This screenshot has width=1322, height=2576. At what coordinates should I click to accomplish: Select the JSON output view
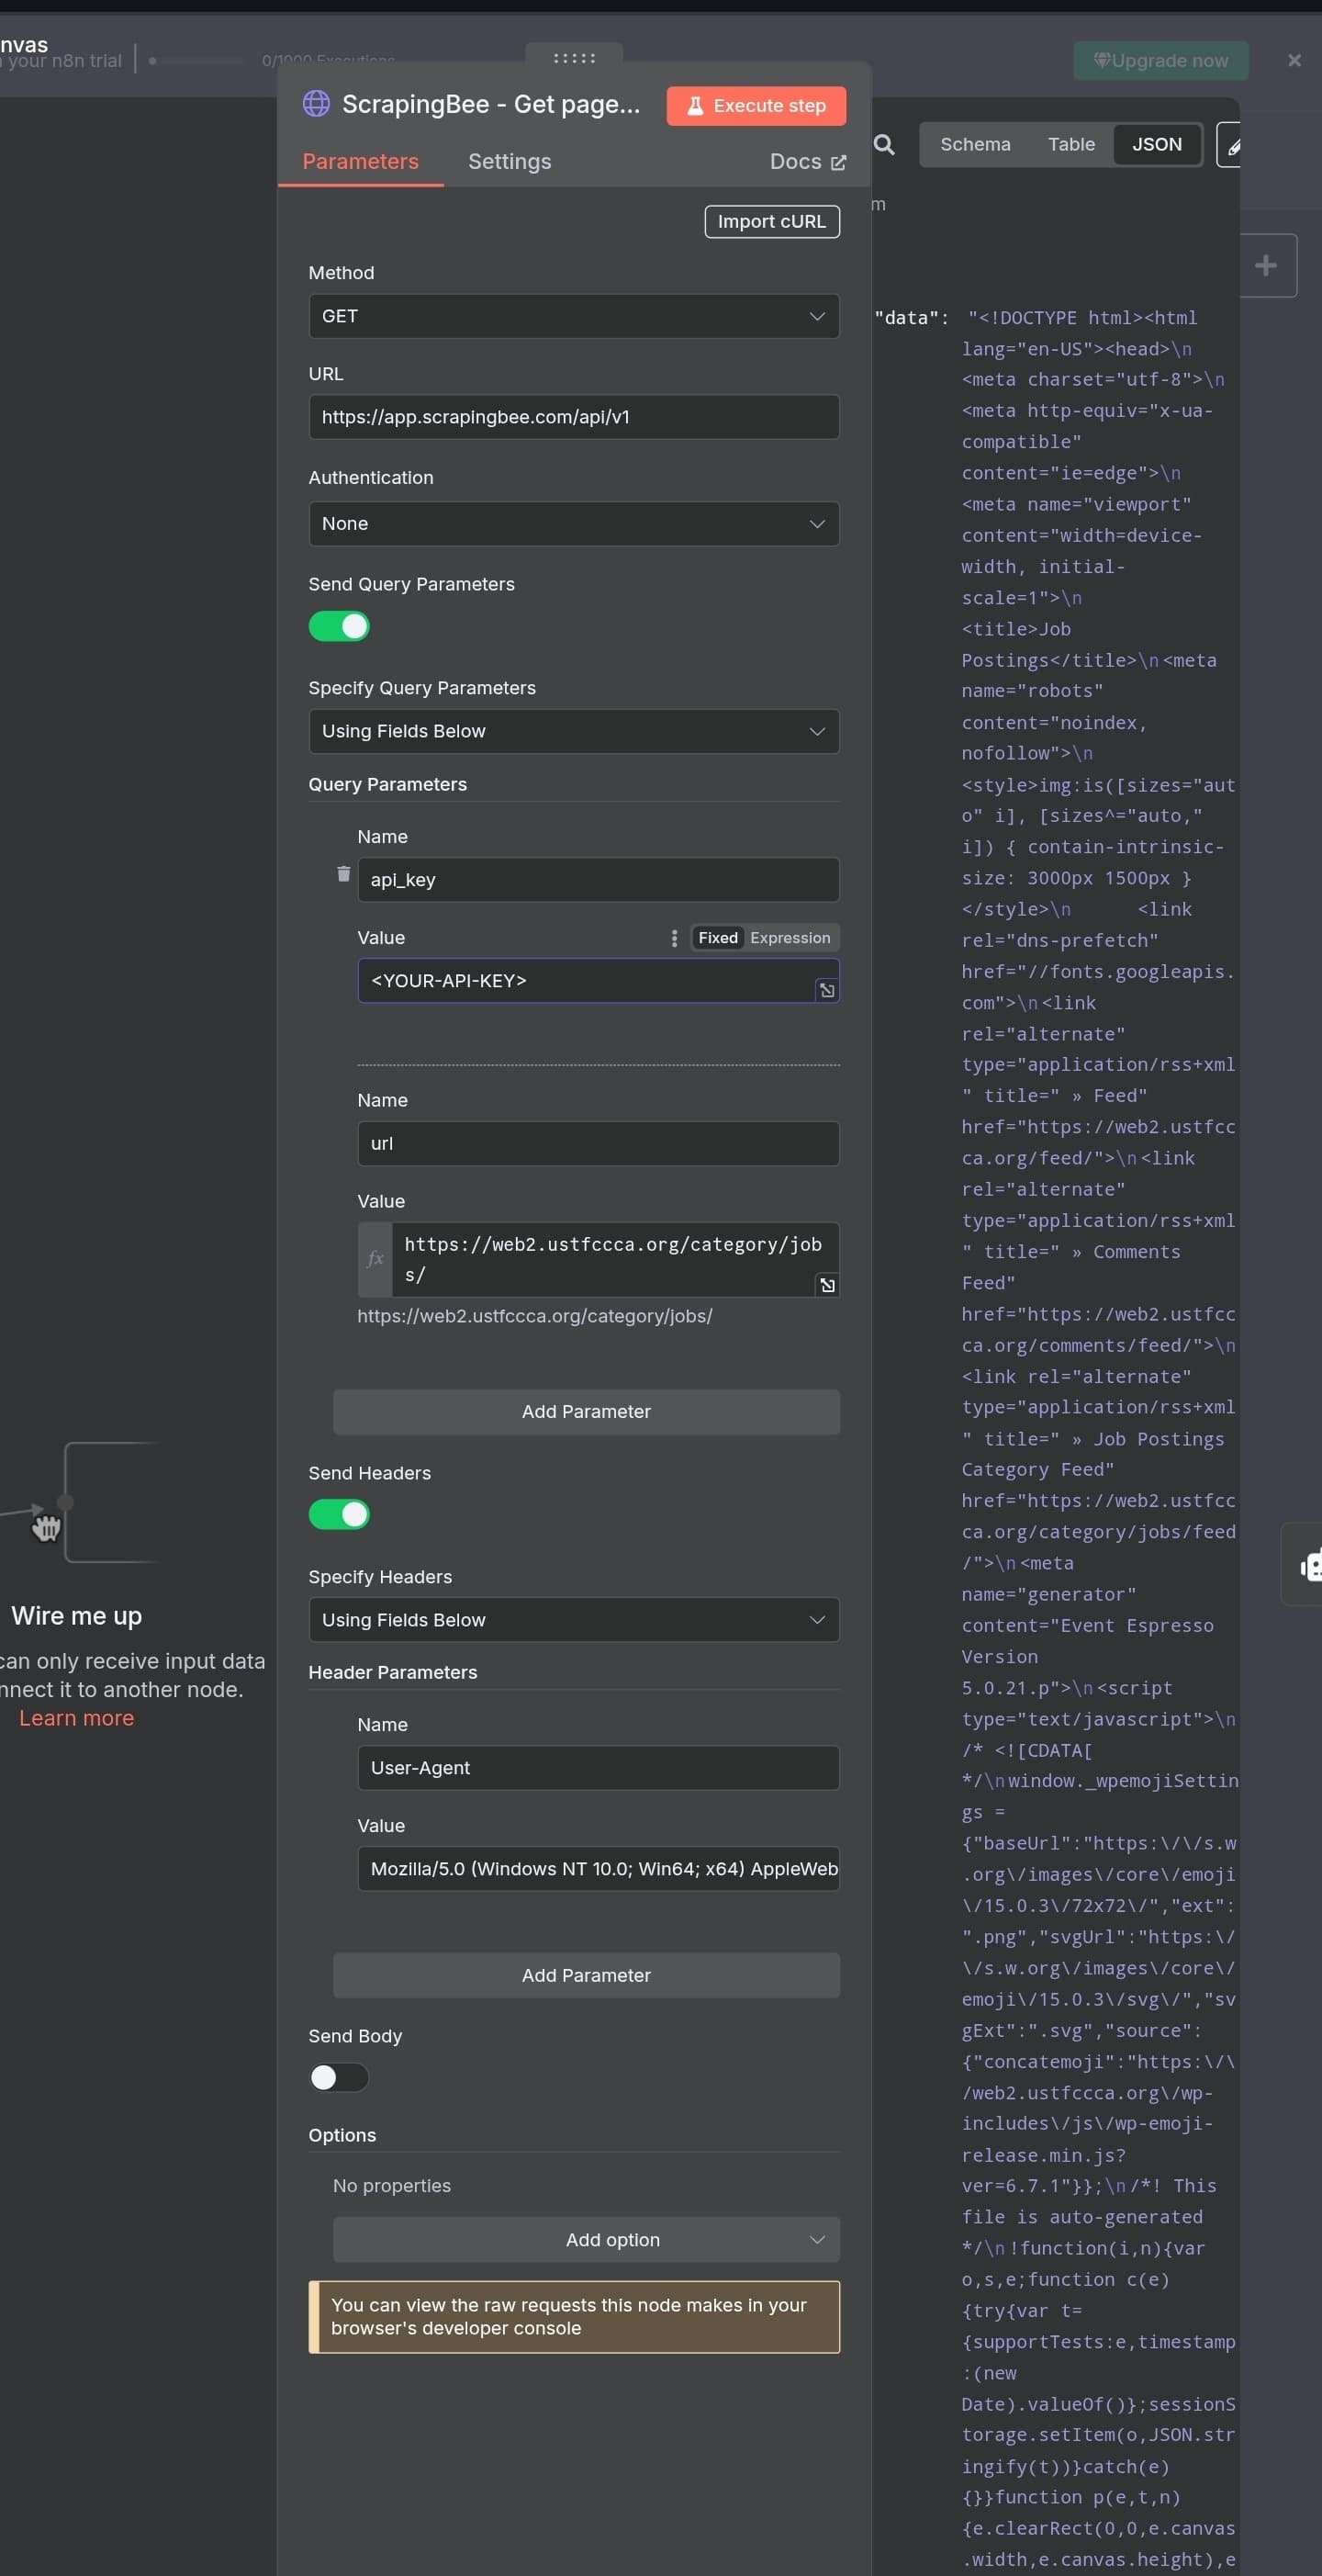[1157, 144]
